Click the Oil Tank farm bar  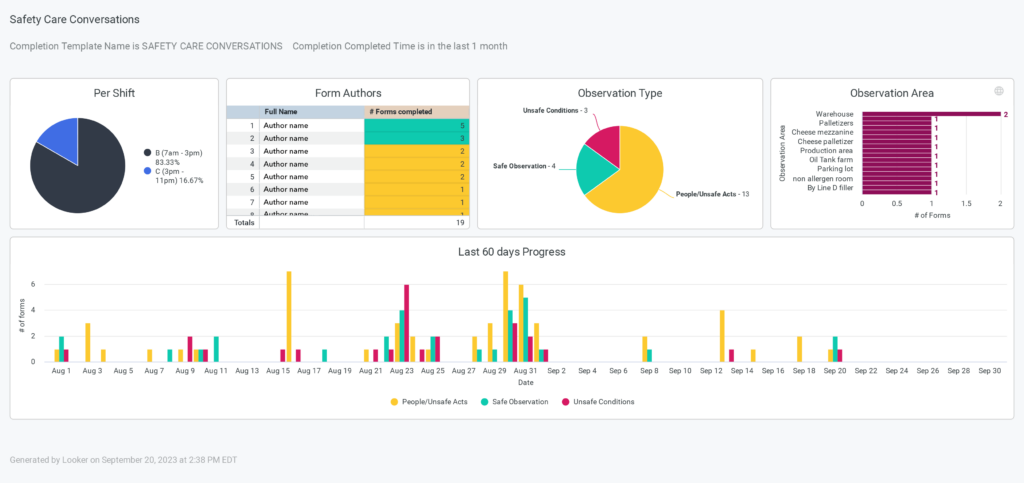click(897, 159)
